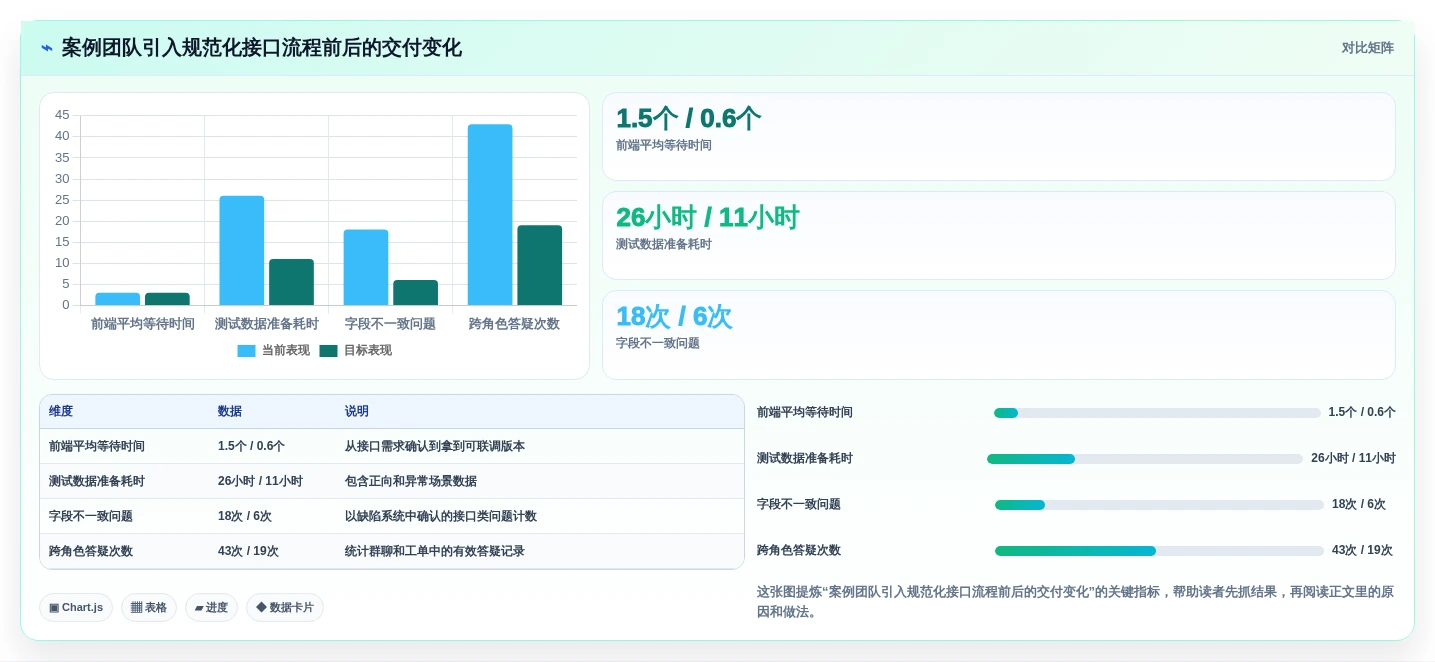Image resolution: width=1435 pixels, height=662 pixels.
Task: Click the chart axis label 跨角色答疑次数
Action: (514, 324)
